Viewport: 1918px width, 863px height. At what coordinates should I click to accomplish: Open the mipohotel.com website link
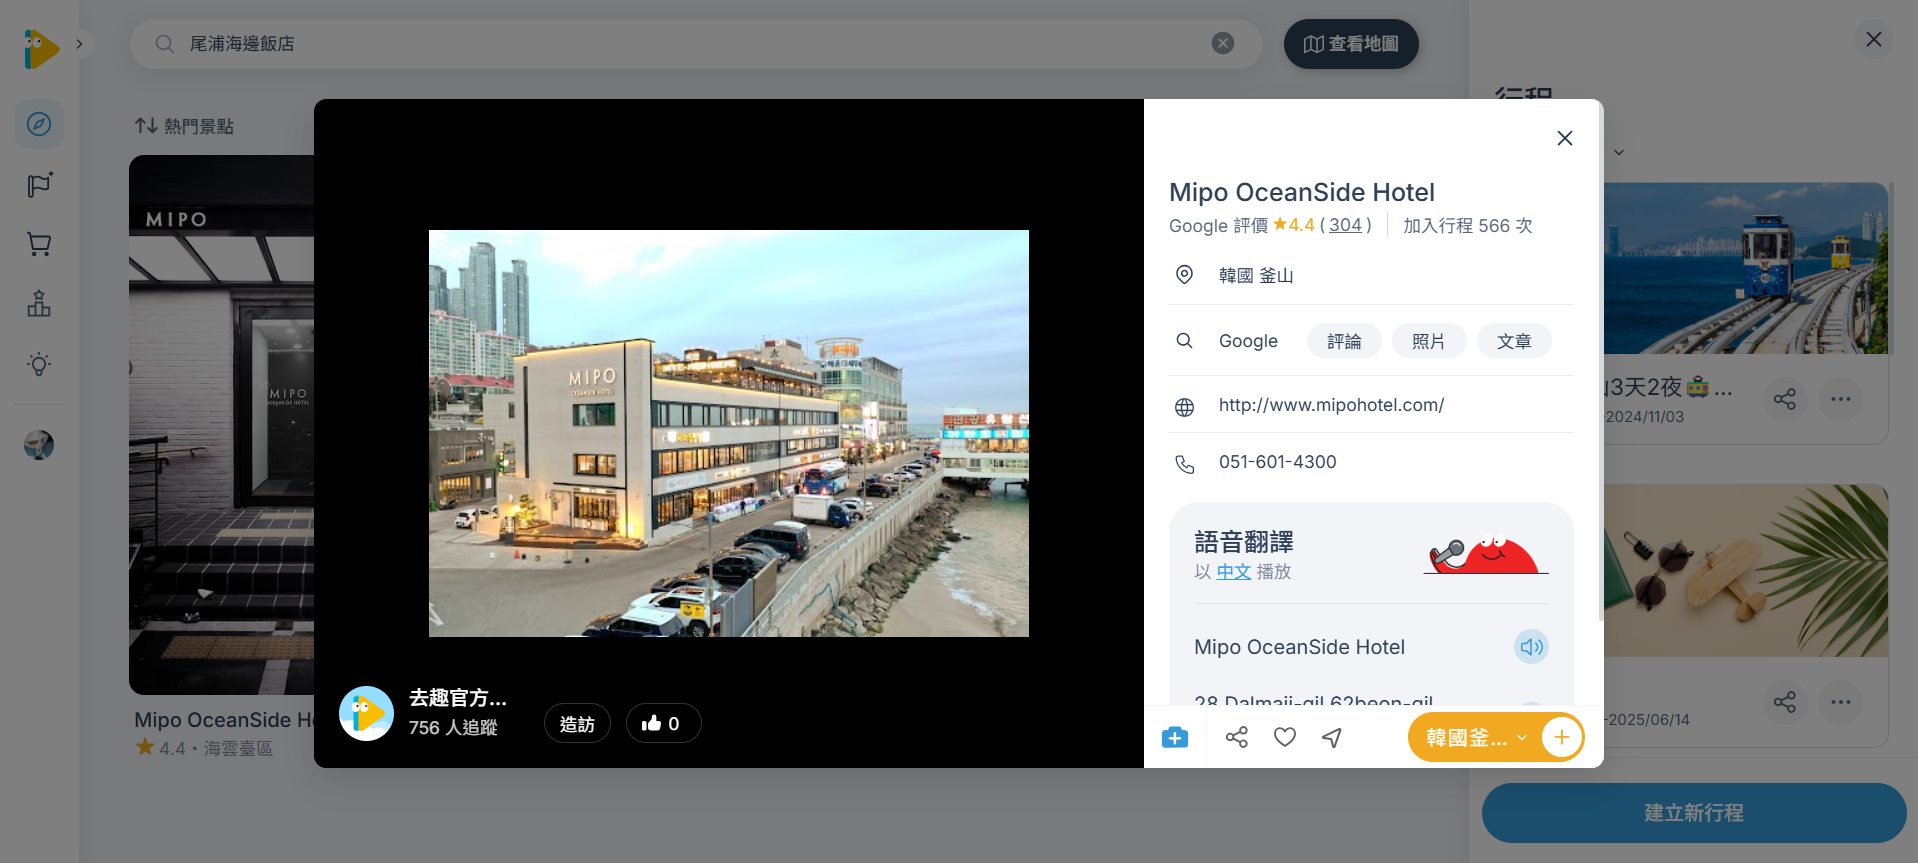[x=1331, y=405]
